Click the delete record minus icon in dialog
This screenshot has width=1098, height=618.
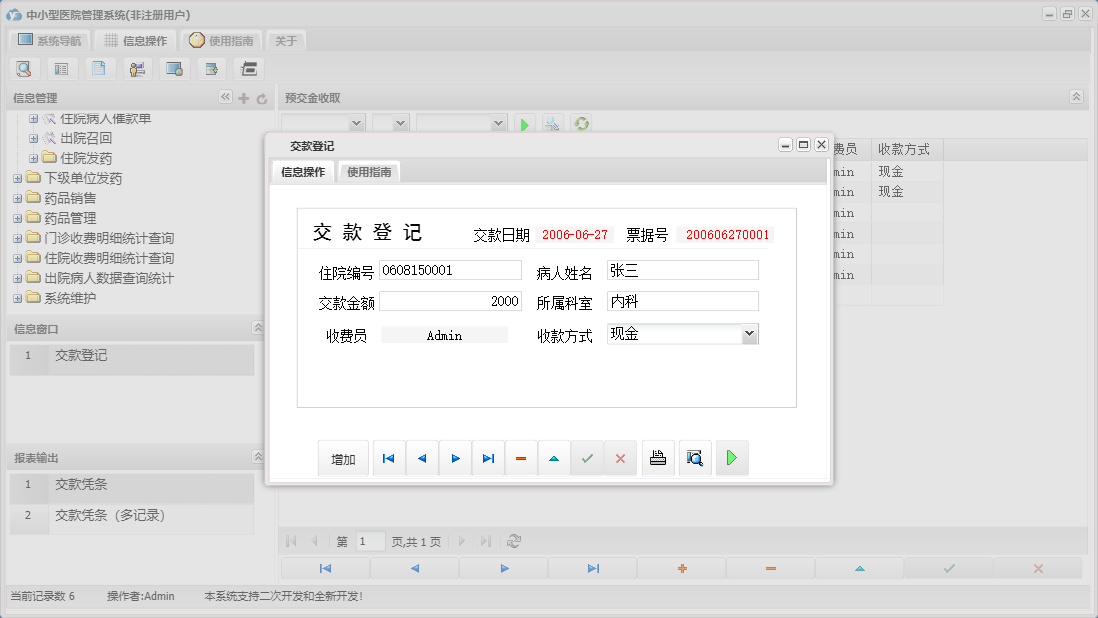[x=520, y=458]
